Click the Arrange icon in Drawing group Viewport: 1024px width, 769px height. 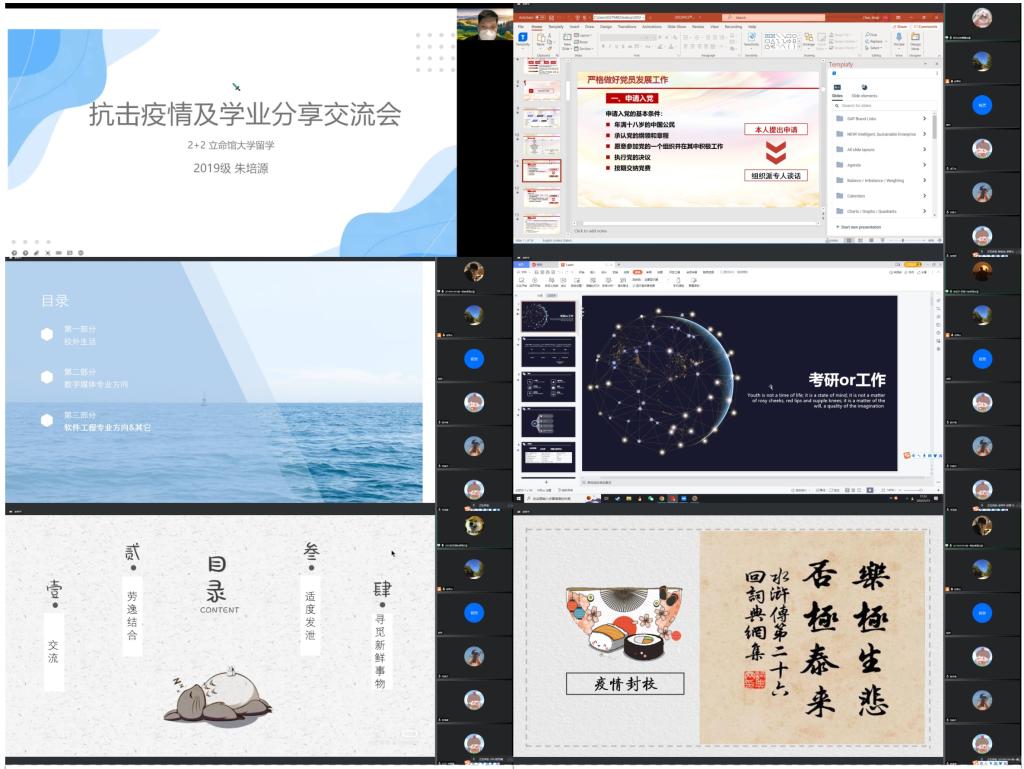pos(809,40)
